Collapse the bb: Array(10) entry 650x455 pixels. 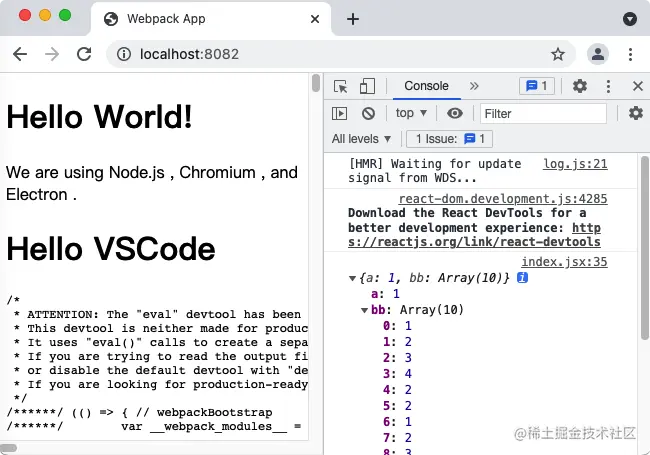tap(364, 310)
